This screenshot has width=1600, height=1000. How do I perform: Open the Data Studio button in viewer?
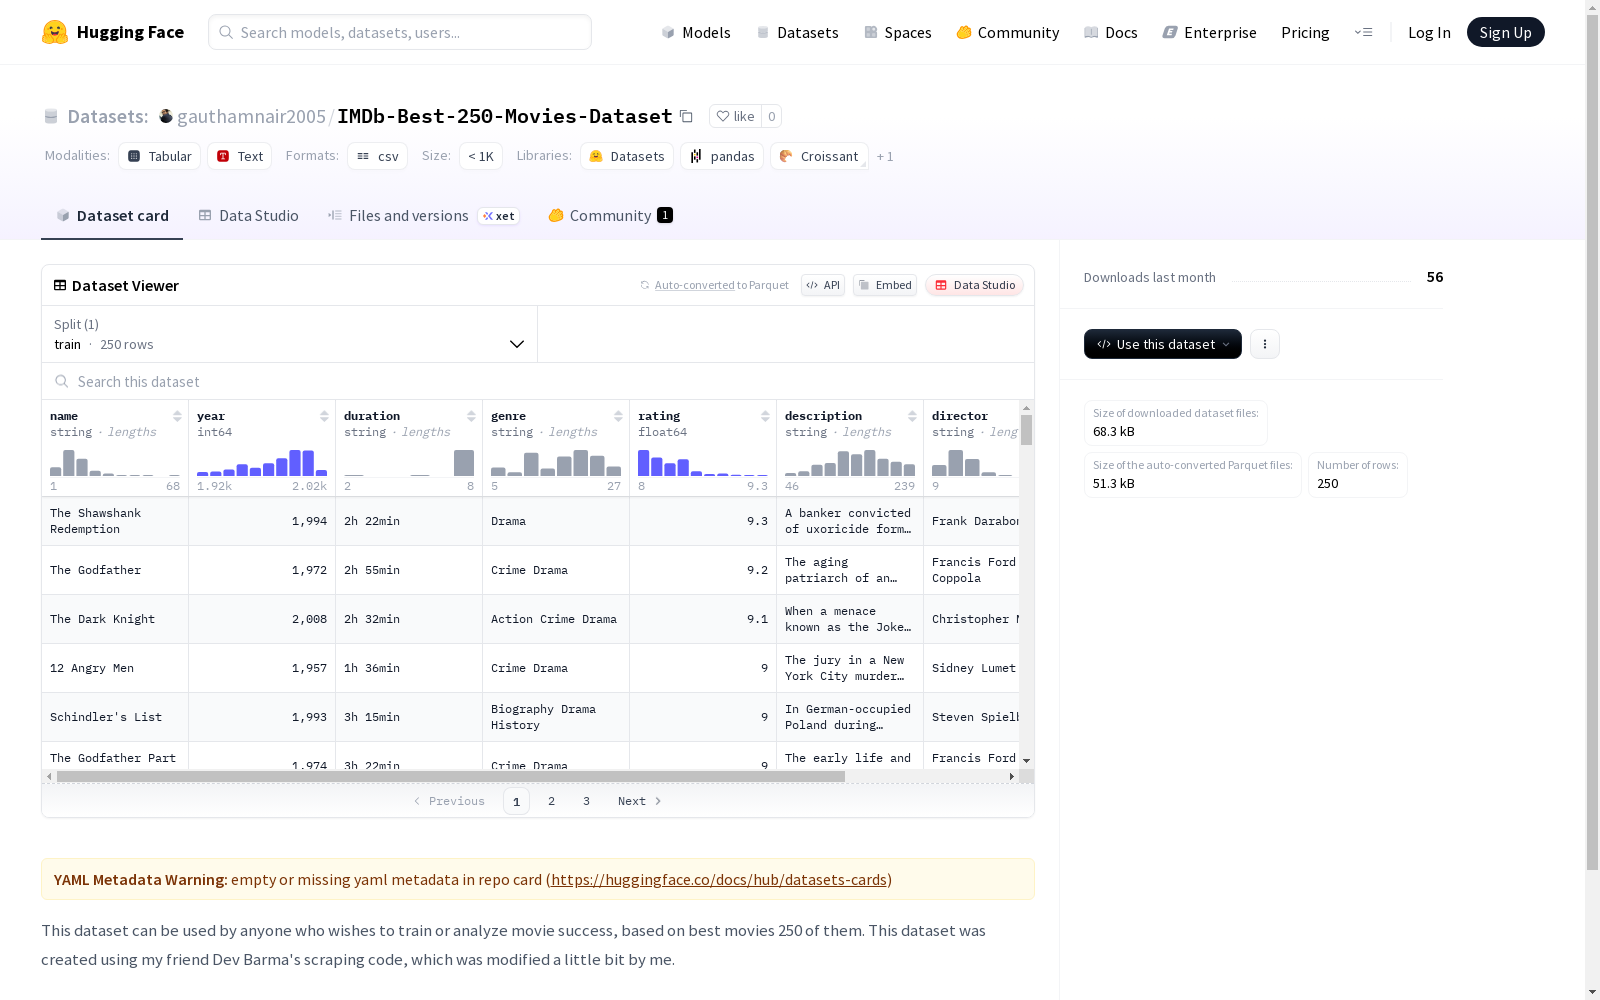click(974, 285)
